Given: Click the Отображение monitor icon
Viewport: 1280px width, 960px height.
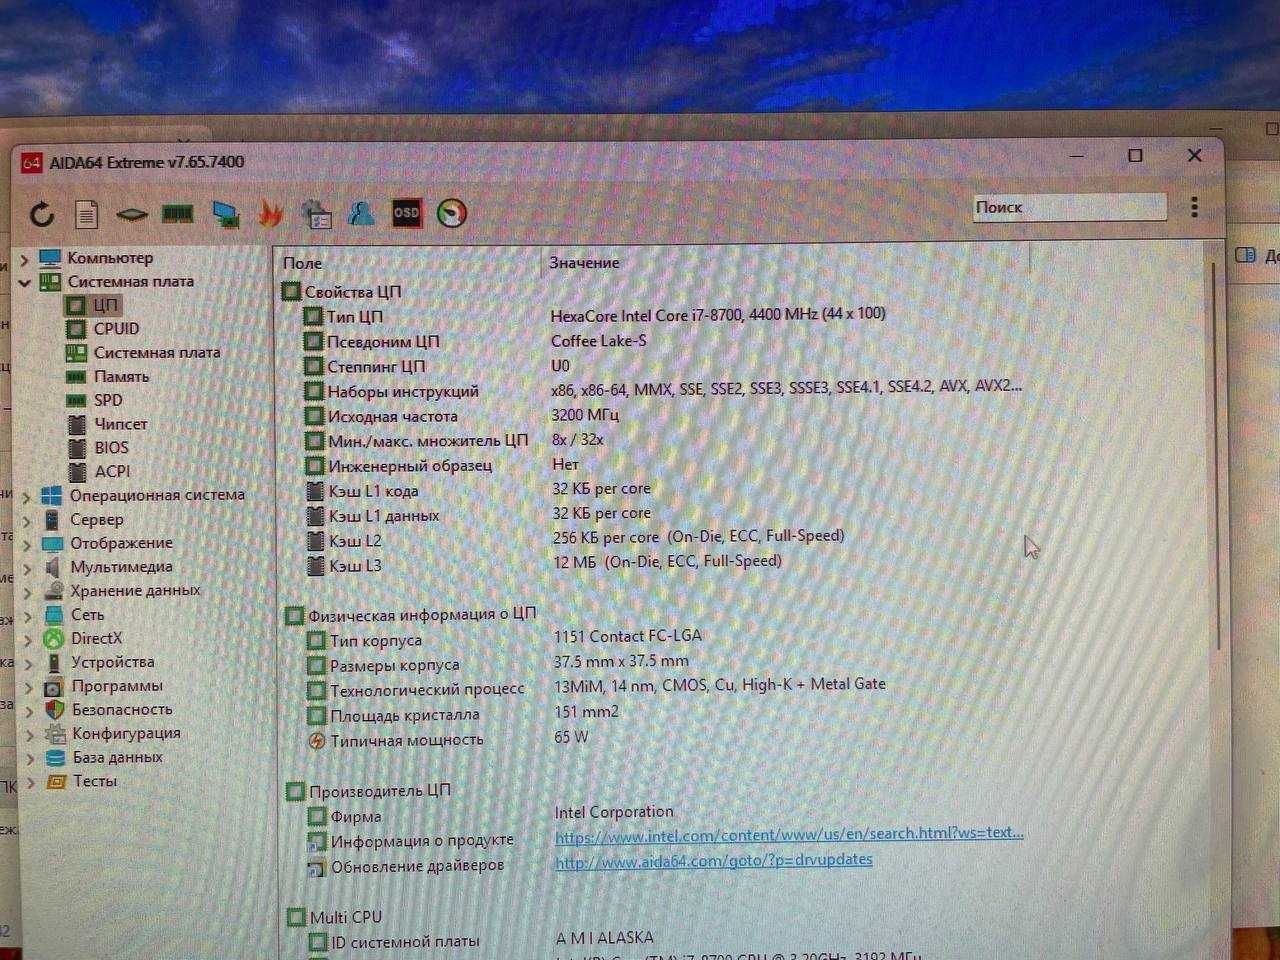Looking at the screenshot, I should coord(53,544).
